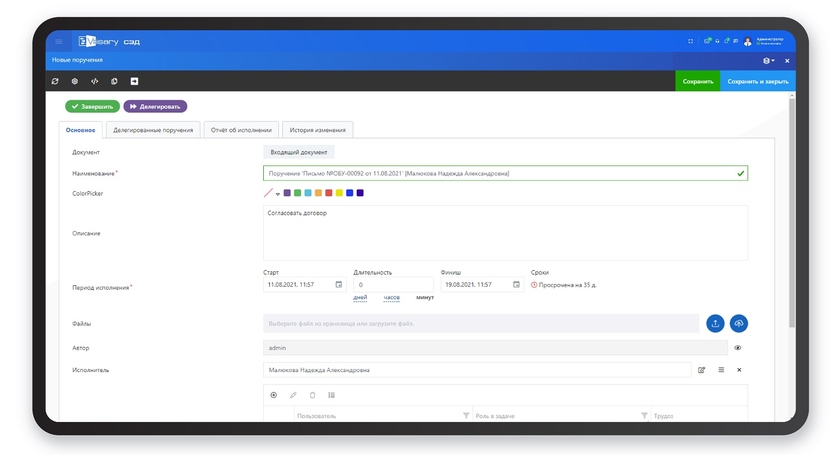Switch duration unit to дней
This screenshot has width=840, height=455.
[x=360, y=297]
